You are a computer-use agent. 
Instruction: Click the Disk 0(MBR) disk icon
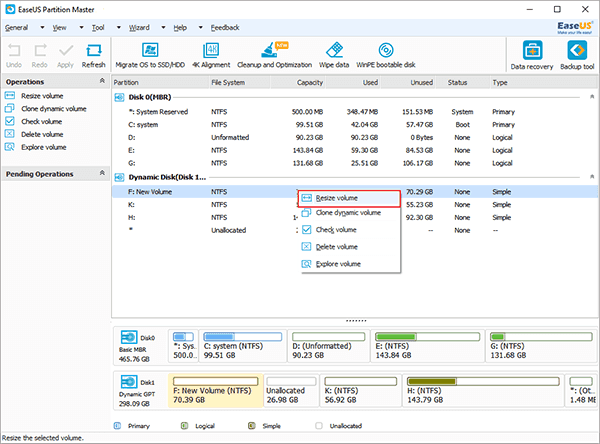(x=119, y=97)
